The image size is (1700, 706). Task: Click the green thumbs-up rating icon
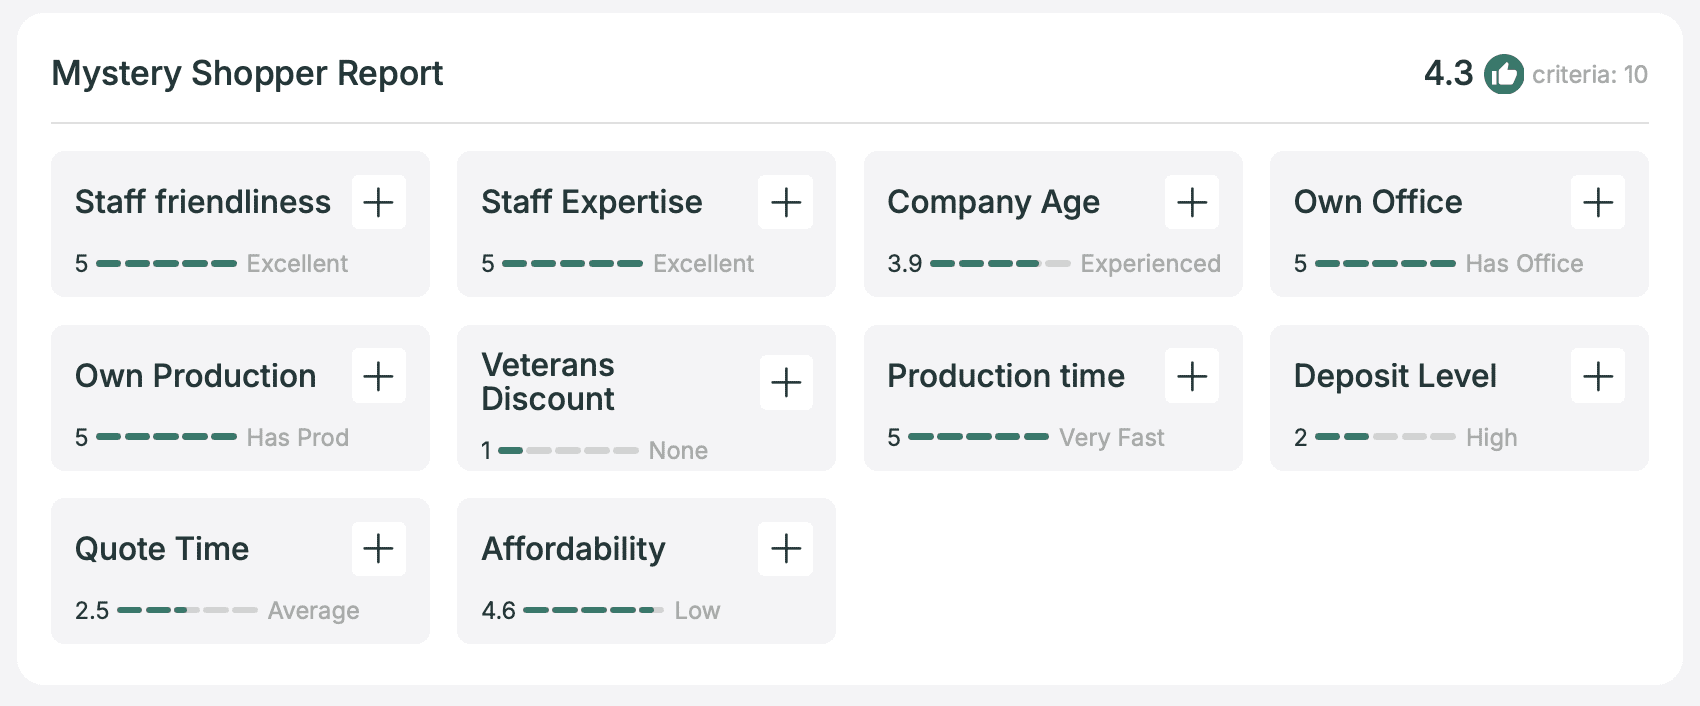point(1503,74)
